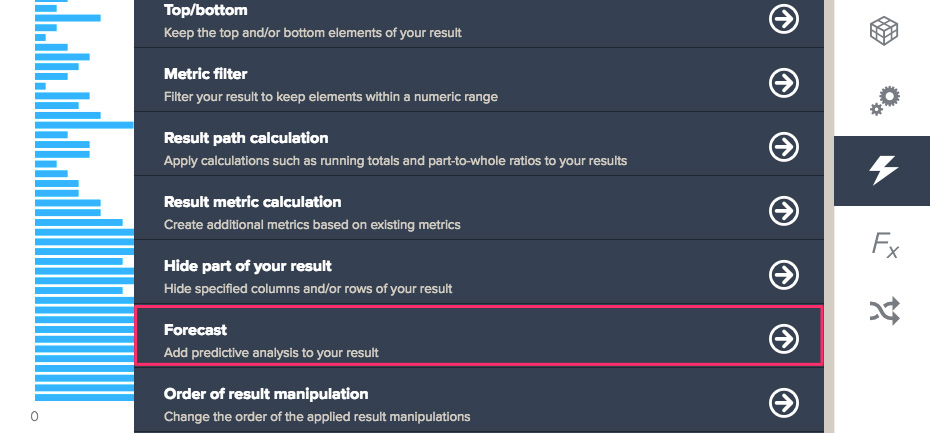Screen dimensions: 930x433
Task: Expand Result metric calculation with its arrow
Action: pyautogui.click(x=784, y=211)
